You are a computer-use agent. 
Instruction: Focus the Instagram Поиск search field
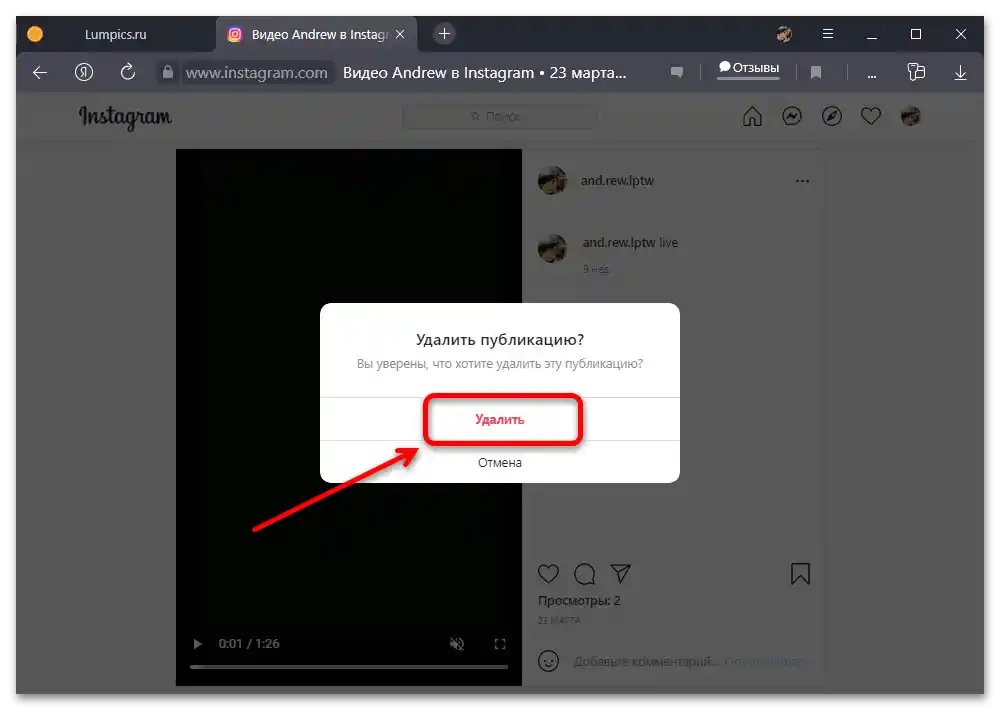click(500, 117)
